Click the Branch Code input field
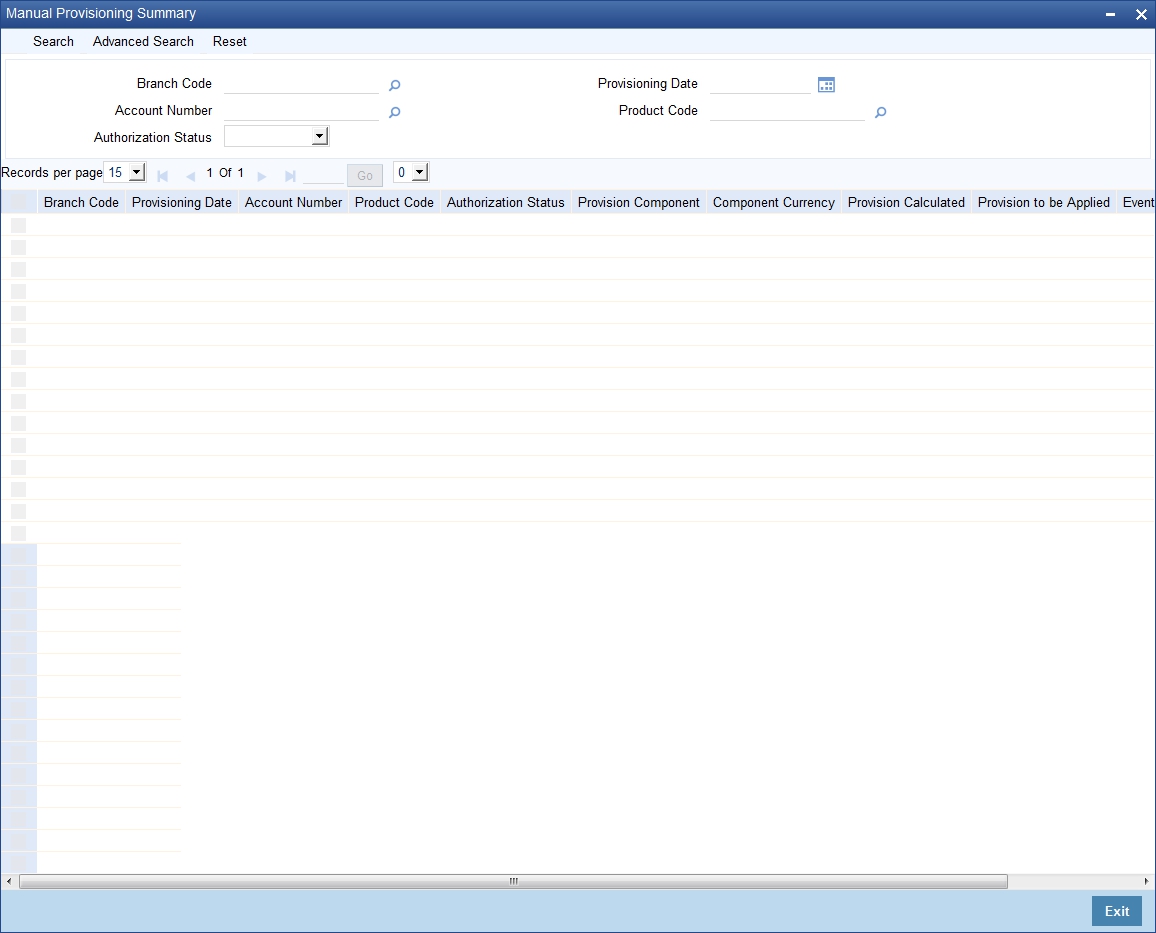The width and height of the screenshot is (1156, 933). (302, 84)
